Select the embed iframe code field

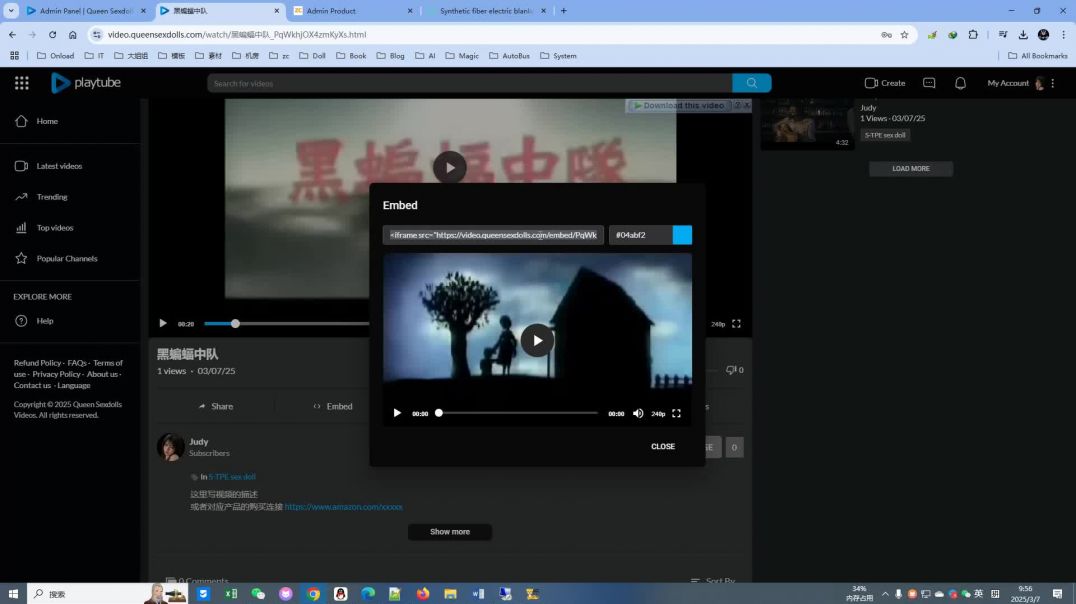[x=493, y=235]
